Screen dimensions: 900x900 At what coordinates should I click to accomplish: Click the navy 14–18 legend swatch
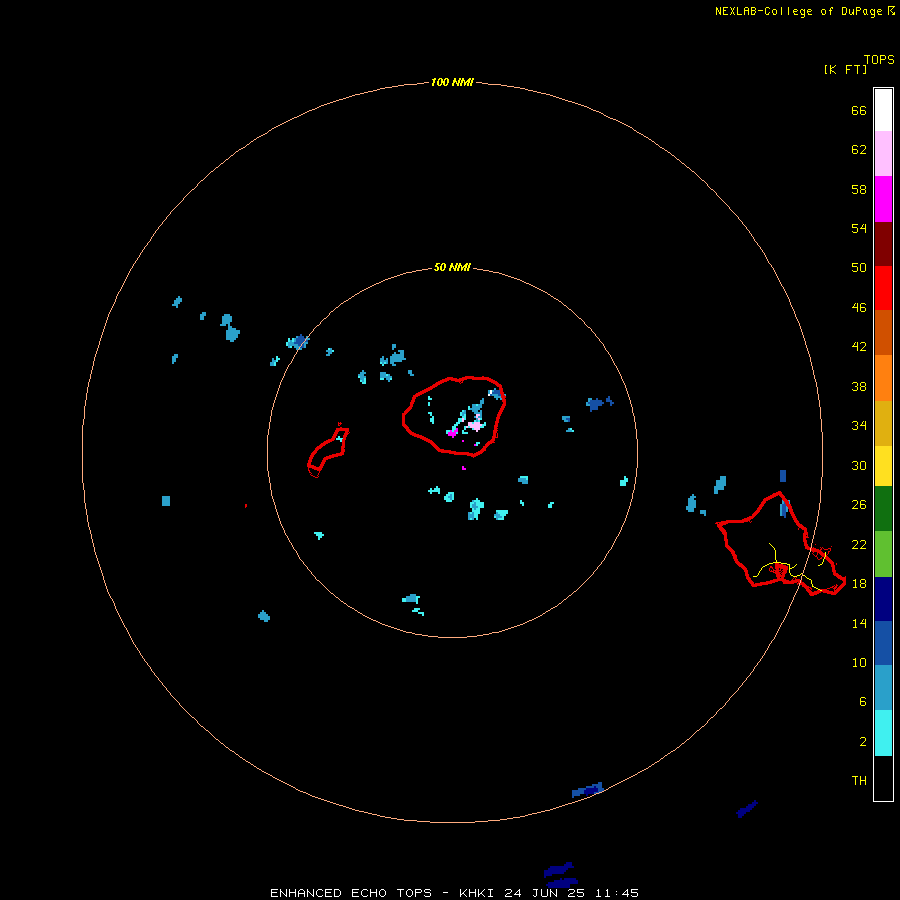click(x=883, y=599)
